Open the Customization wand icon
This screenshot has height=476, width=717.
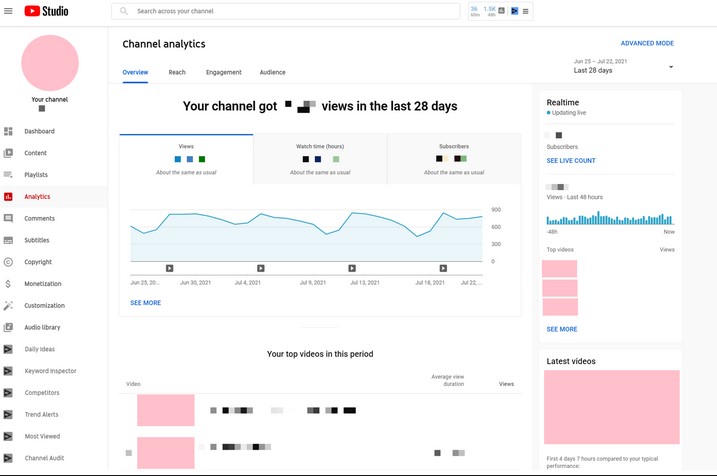click(8, 305)
